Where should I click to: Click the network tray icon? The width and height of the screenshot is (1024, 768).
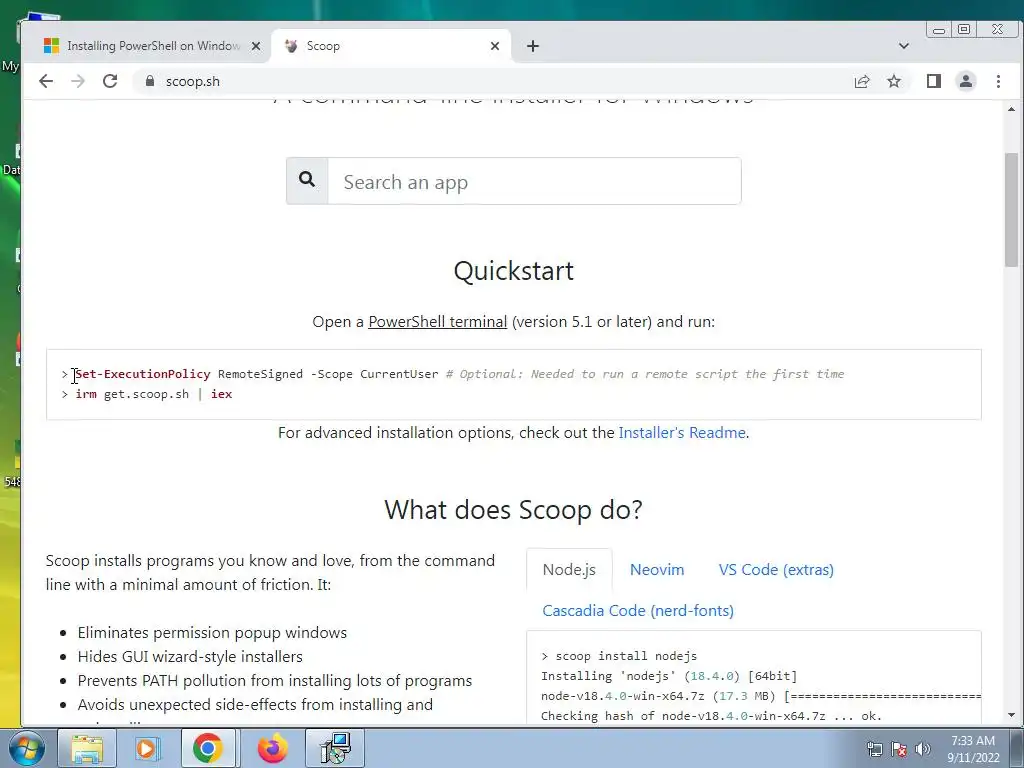pos(874,749)
